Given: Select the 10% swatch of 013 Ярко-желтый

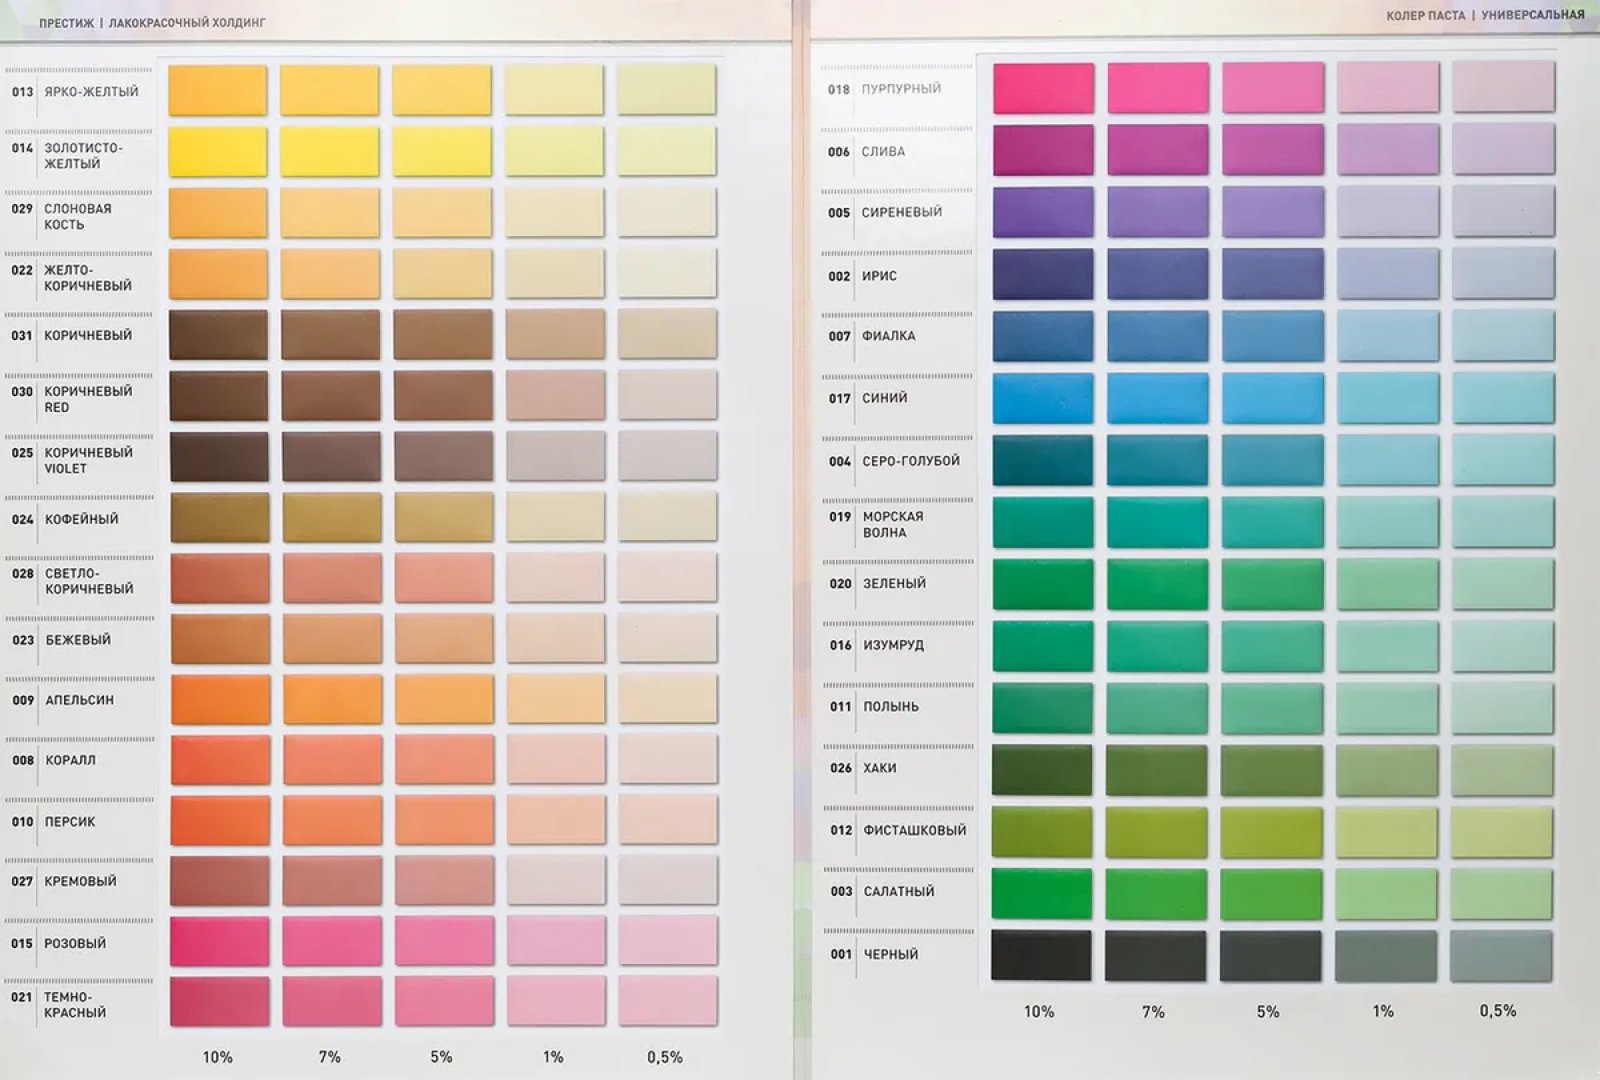Looking at the screenshot, I should coord(218,90).
